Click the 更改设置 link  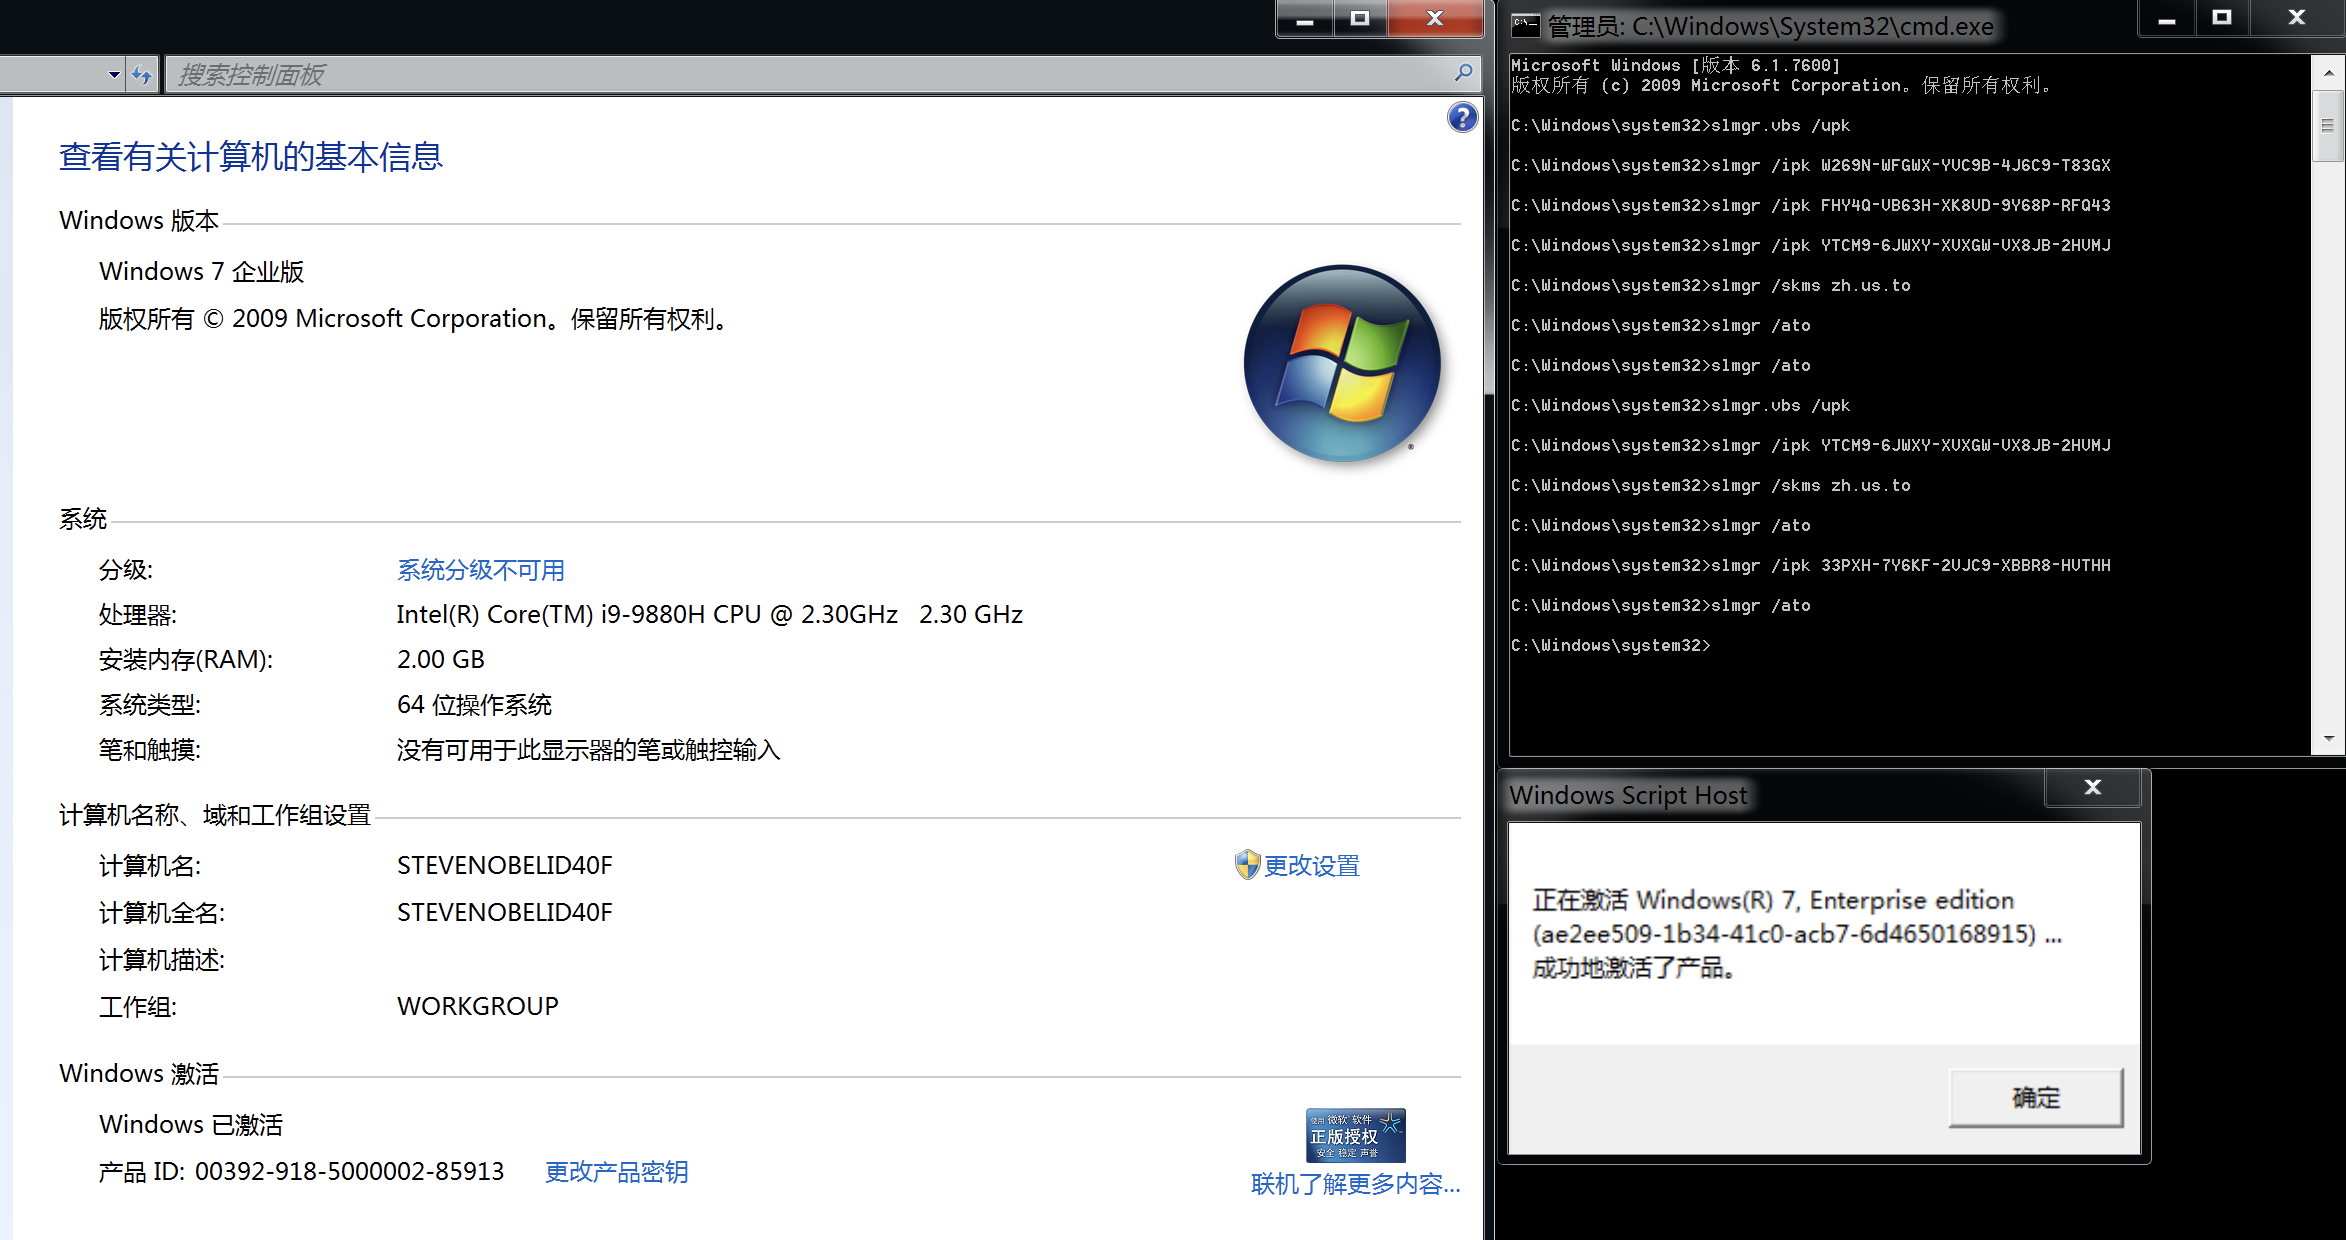click(1311, 866)
